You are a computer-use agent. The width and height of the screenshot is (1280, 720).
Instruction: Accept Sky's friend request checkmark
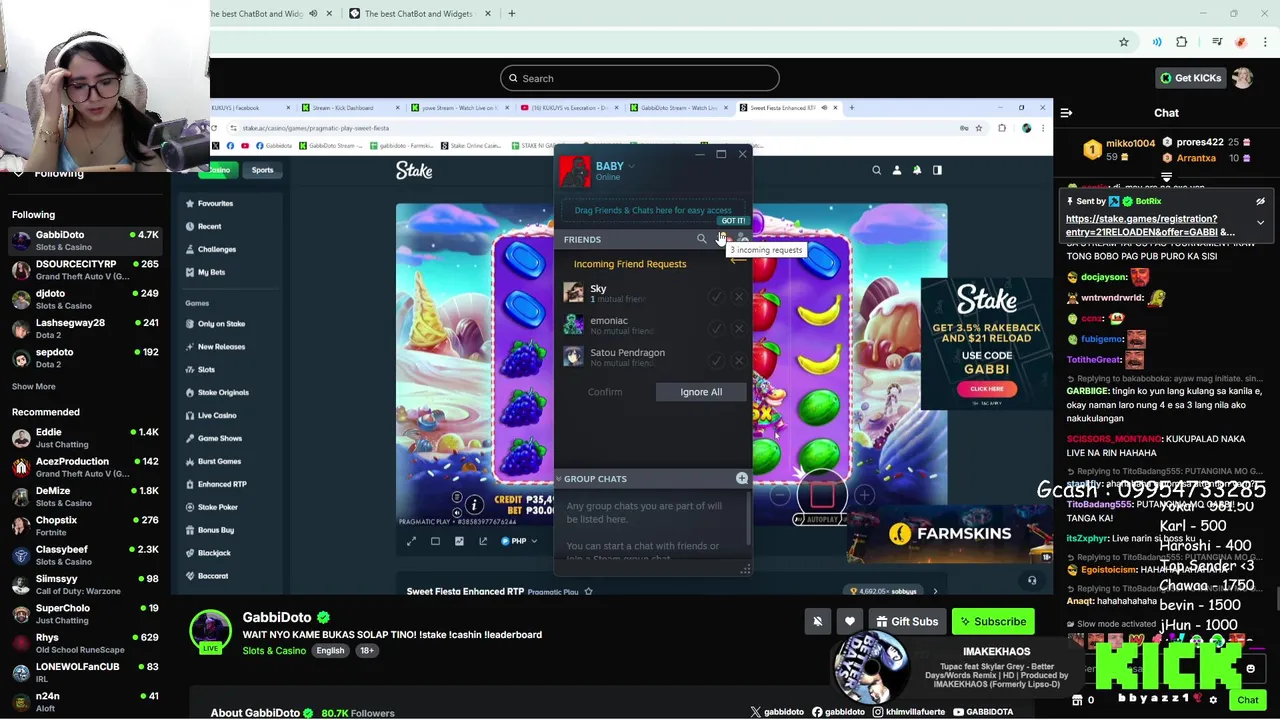pyautogui.click(x=716, y=296)
